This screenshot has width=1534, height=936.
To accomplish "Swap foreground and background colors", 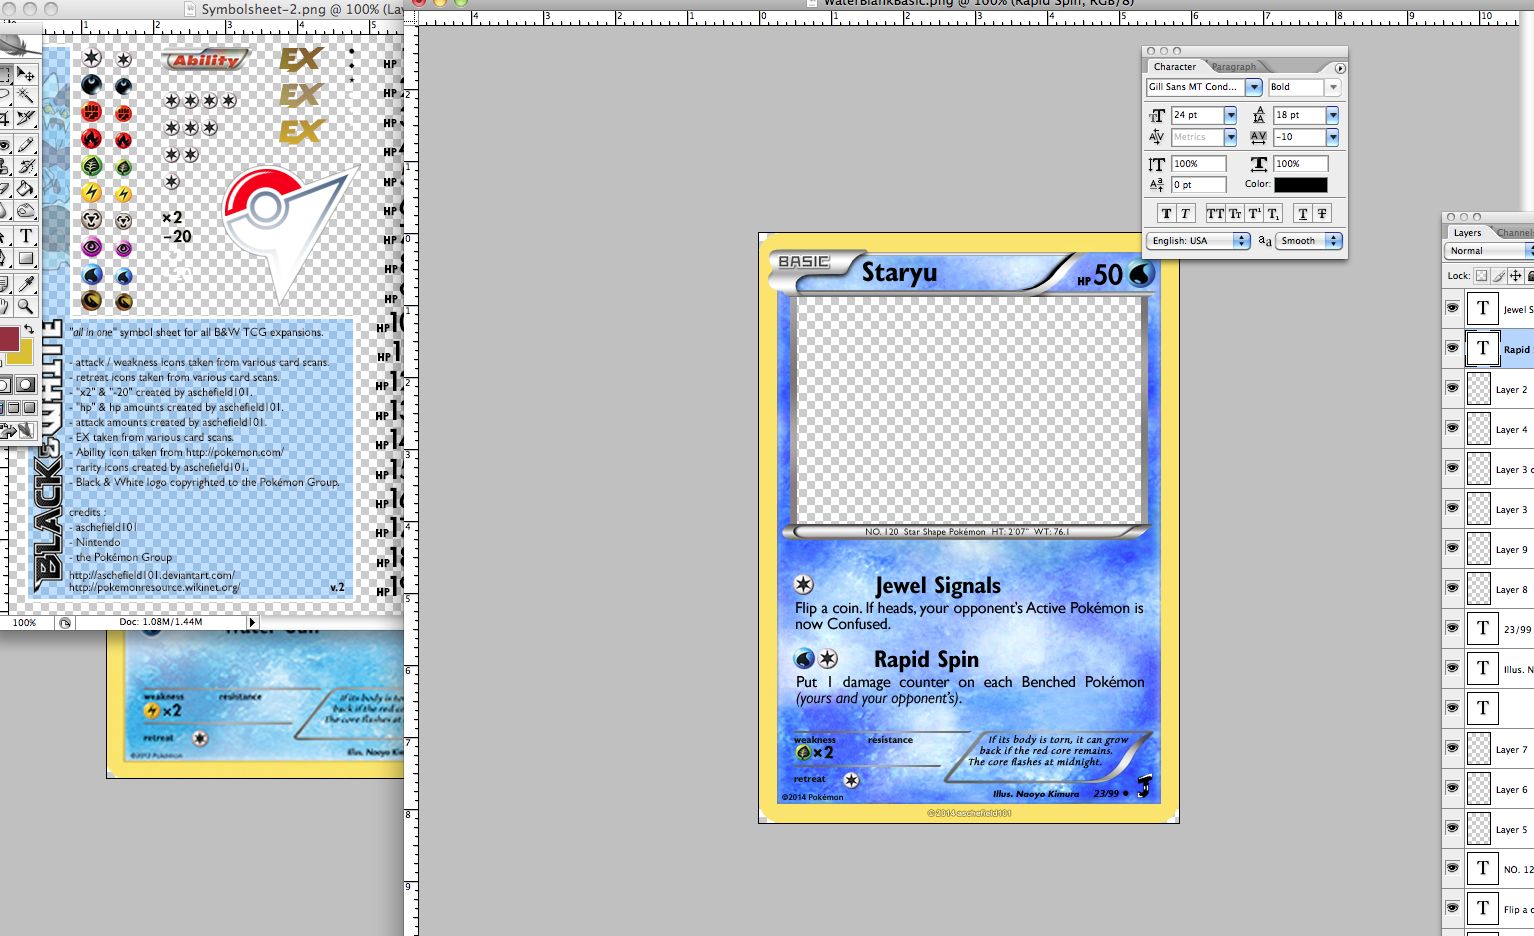I will pos(29,328).
